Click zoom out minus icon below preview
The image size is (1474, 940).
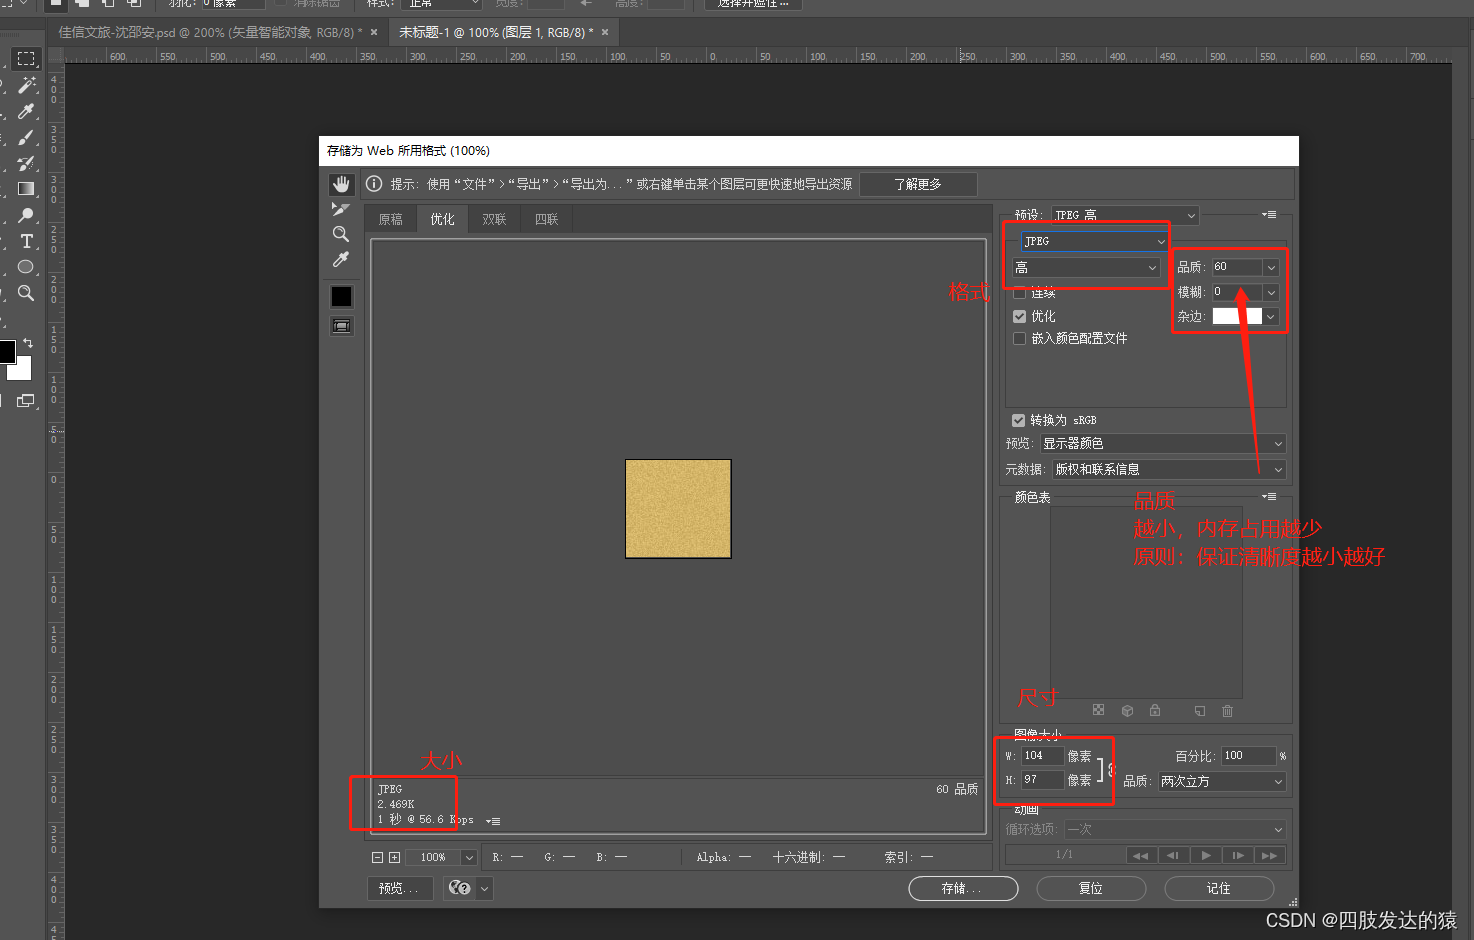pos(377,857)
